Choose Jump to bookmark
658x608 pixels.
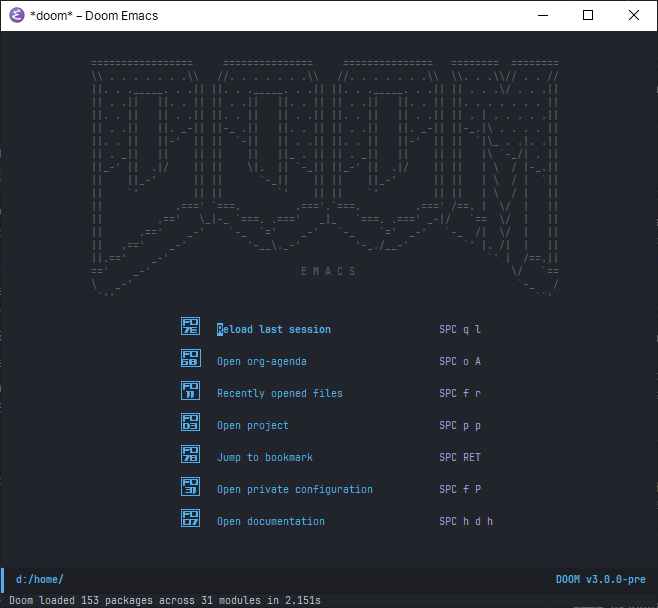pyautogui.click(x=265, y=457)
